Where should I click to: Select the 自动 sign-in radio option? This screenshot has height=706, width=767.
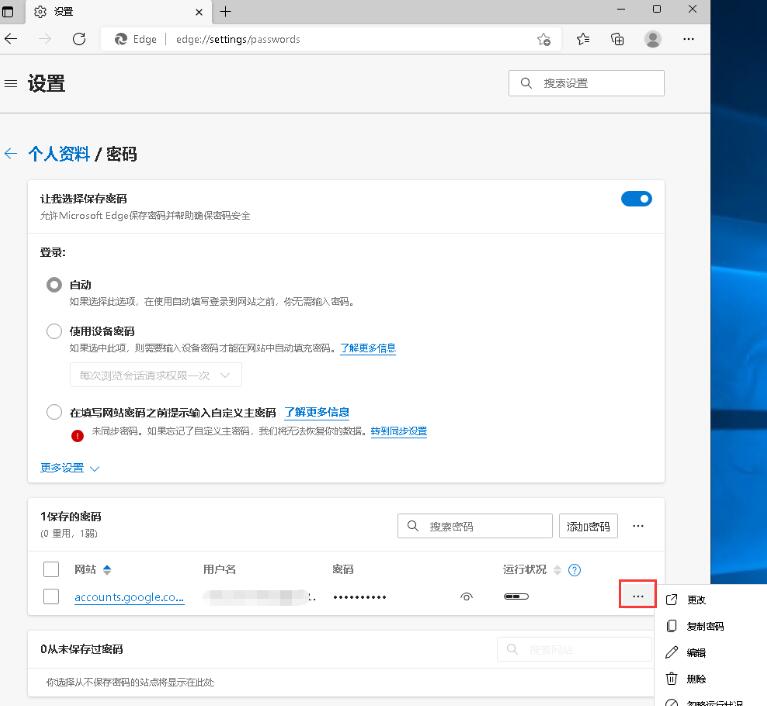(x=54, y=285)
